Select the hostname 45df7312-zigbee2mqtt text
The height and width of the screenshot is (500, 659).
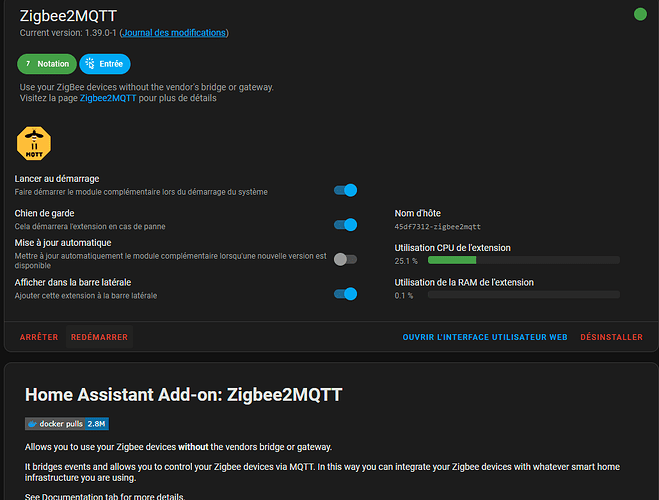(437, 227)
